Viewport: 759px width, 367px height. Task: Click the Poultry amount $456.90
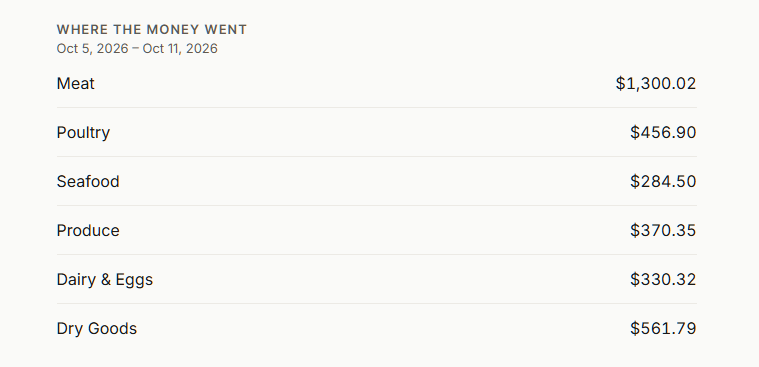[663, 132]
